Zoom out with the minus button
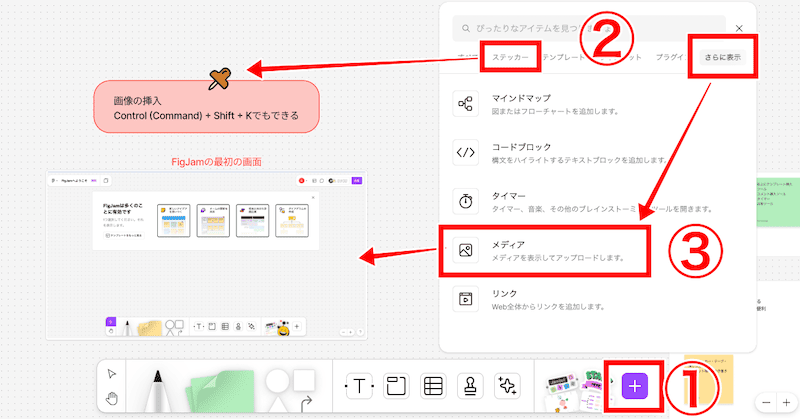The width and height of the screenshot is (800, 419). pyautogui.click(x=766, y=400)
